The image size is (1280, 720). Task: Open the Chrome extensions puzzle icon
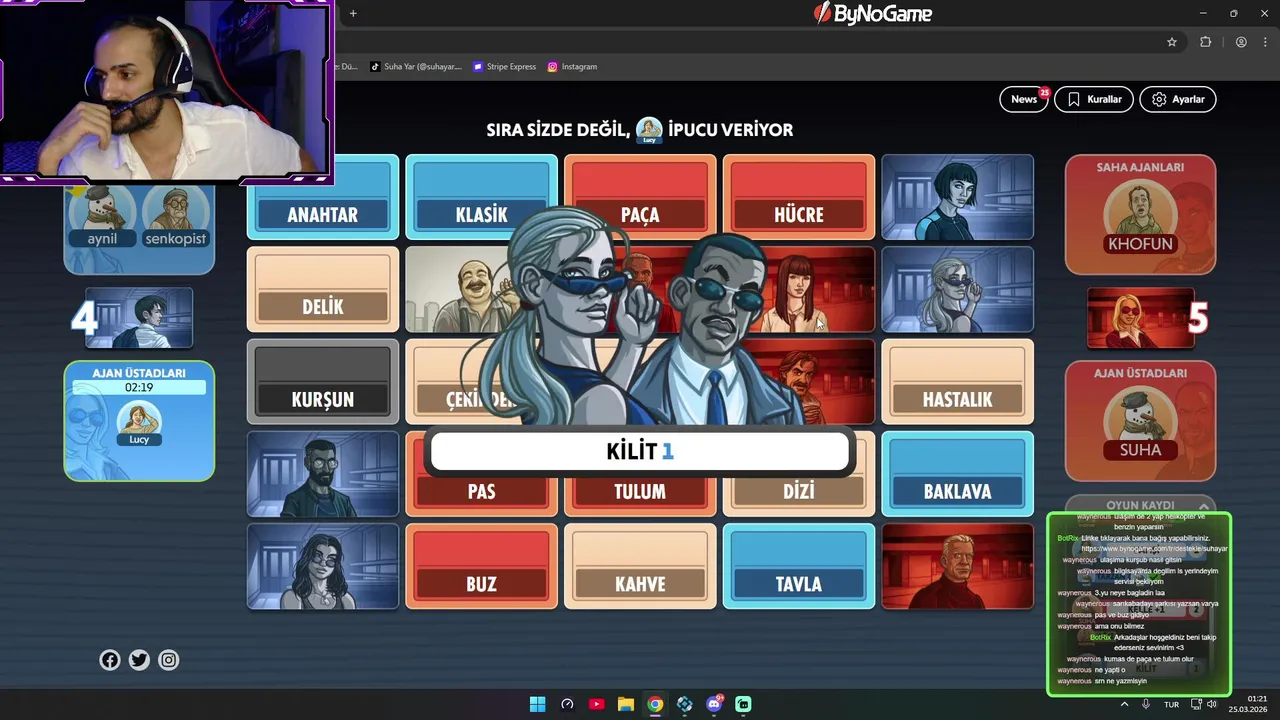pos(1205,42)
